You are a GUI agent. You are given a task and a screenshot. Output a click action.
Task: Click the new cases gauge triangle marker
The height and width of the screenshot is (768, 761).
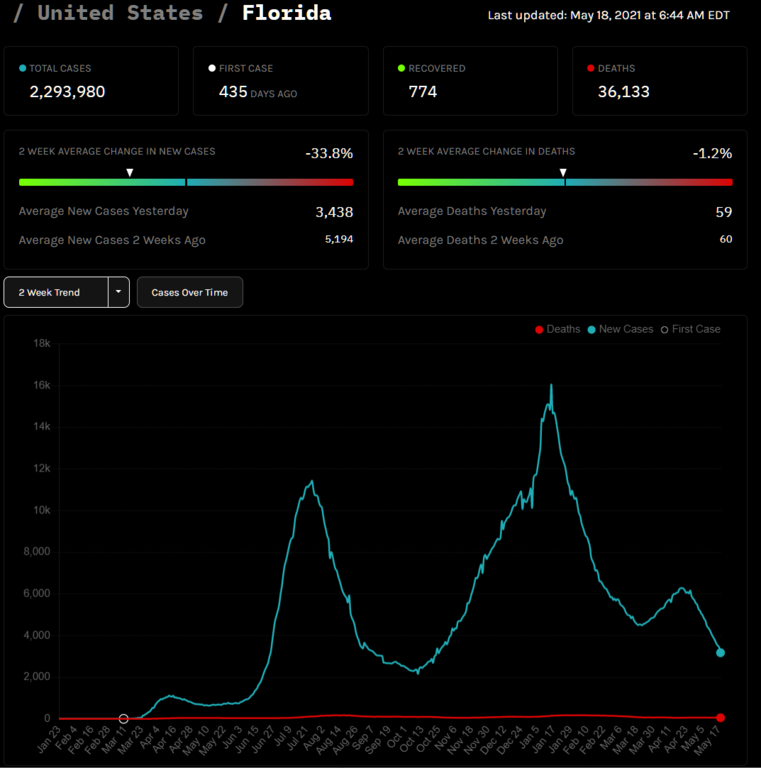point(129,172)
